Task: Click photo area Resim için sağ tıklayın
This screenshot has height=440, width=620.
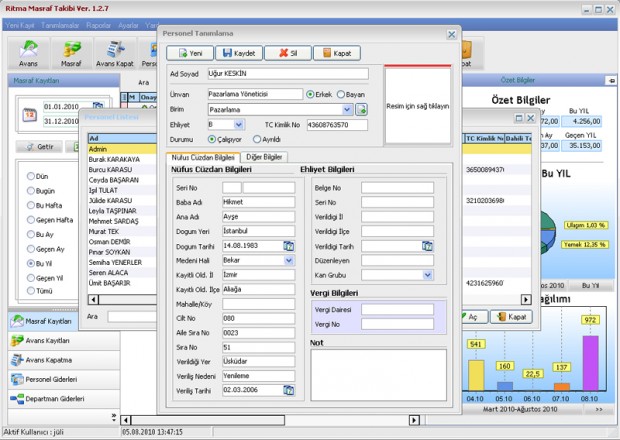Action: click(418, 106)
